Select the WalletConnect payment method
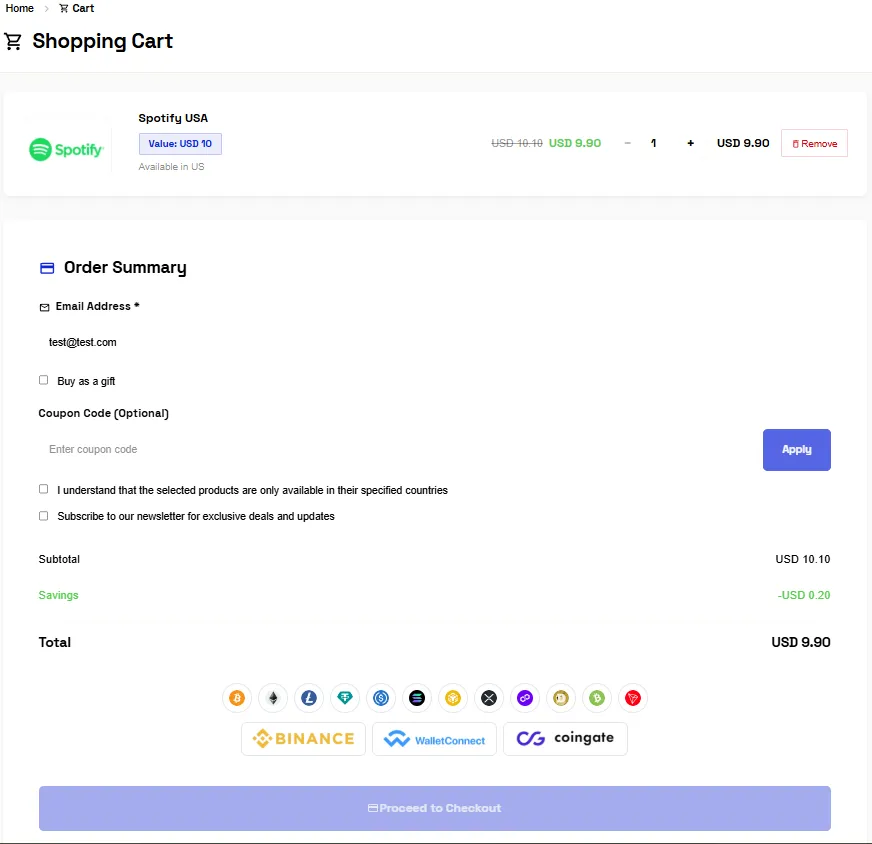 pos(434,738)
